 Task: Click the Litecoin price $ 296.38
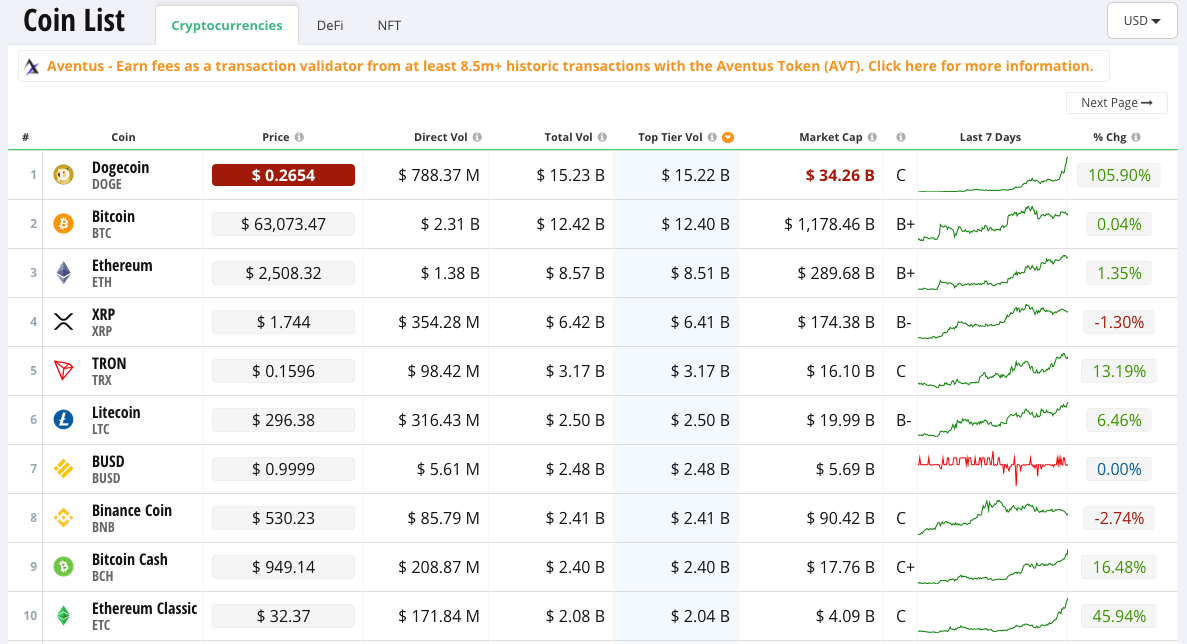(283, 420)
